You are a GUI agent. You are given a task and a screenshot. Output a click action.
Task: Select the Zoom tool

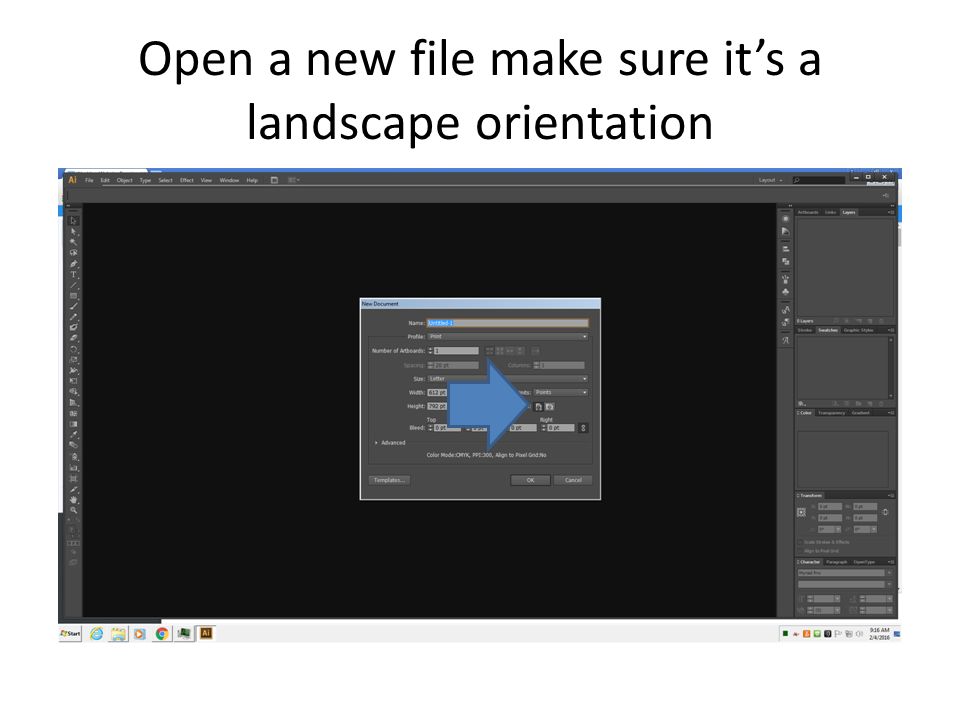tap(73, 510)
